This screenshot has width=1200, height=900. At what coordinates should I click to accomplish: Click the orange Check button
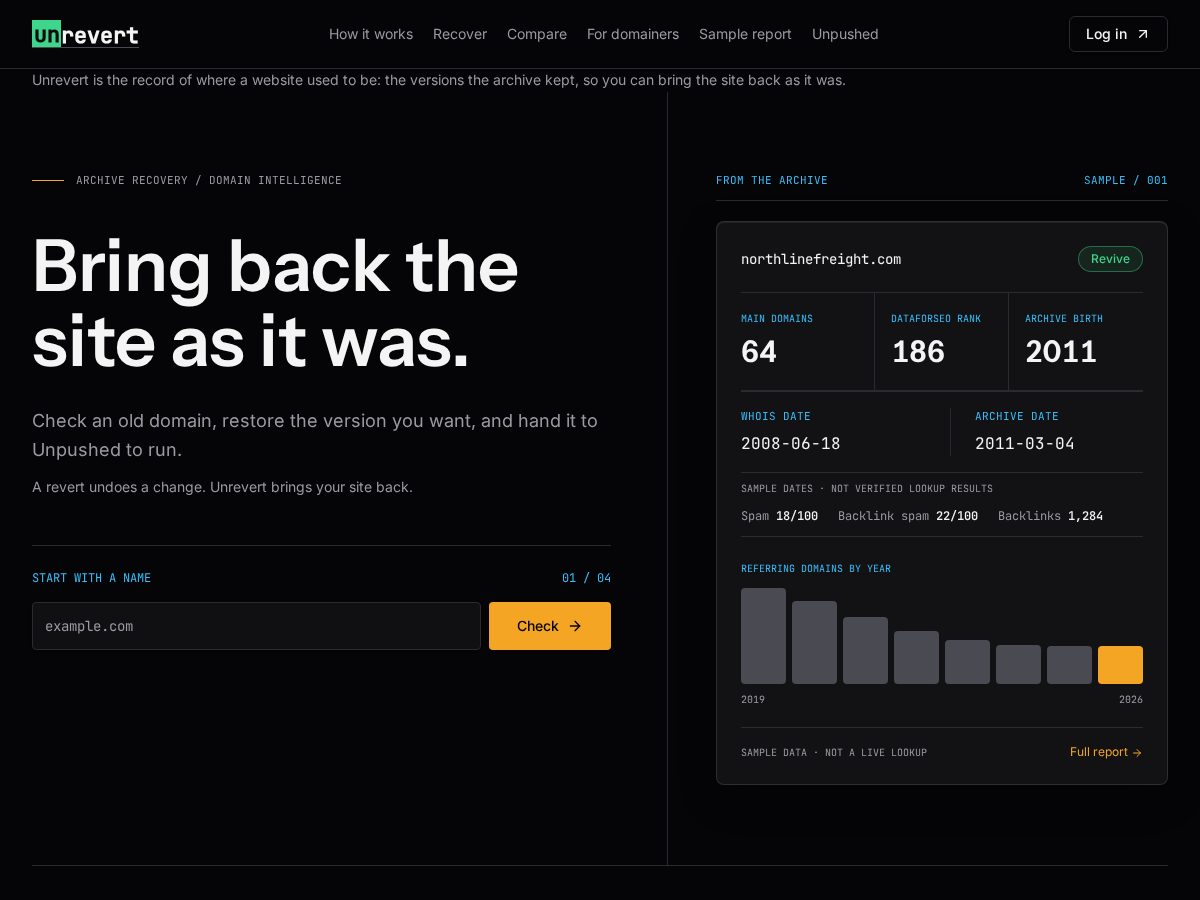(550, 626)
